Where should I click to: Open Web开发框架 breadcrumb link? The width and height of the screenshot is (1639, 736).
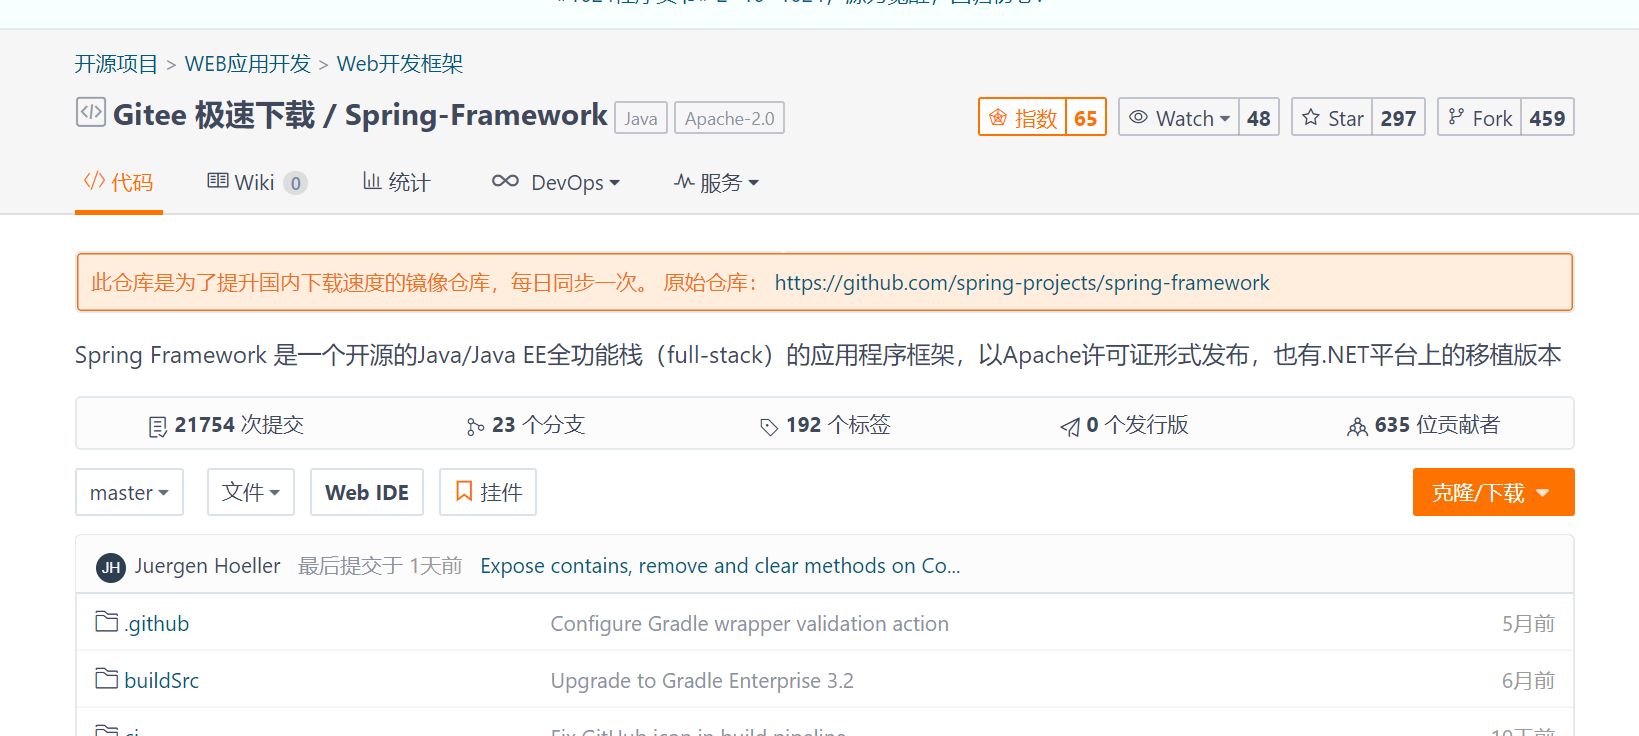coord(400,64)
